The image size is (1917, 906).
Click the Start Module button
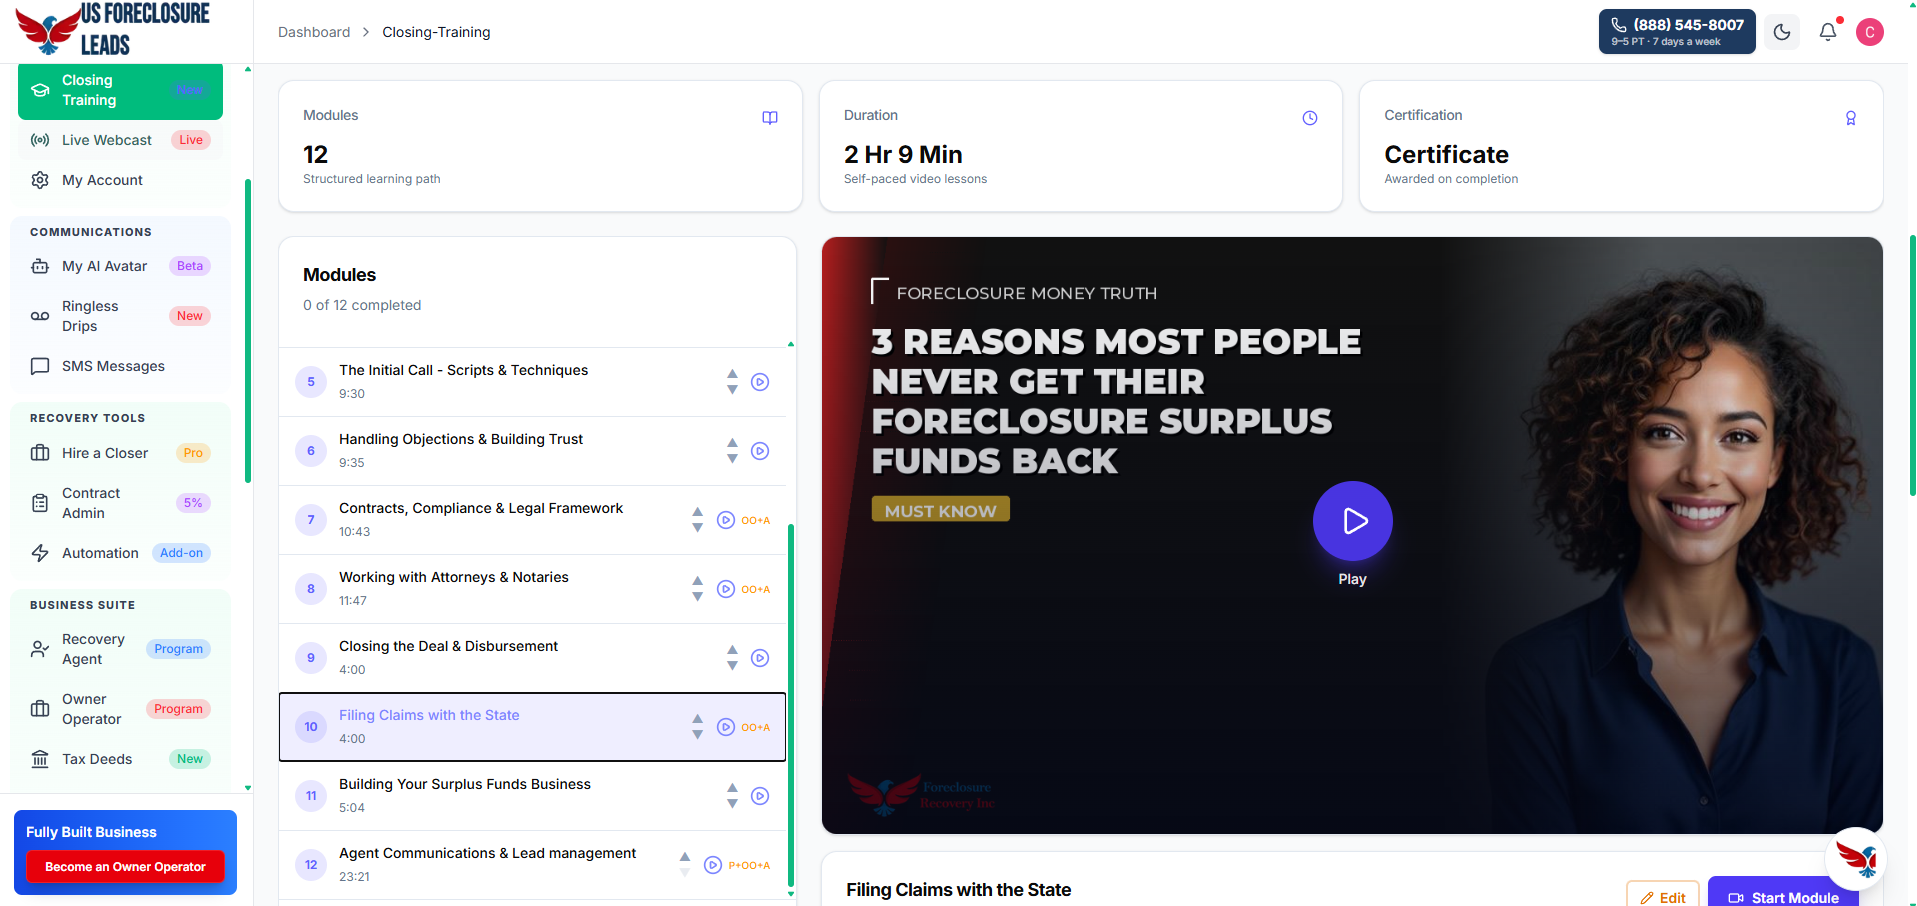coord(1783,896)
